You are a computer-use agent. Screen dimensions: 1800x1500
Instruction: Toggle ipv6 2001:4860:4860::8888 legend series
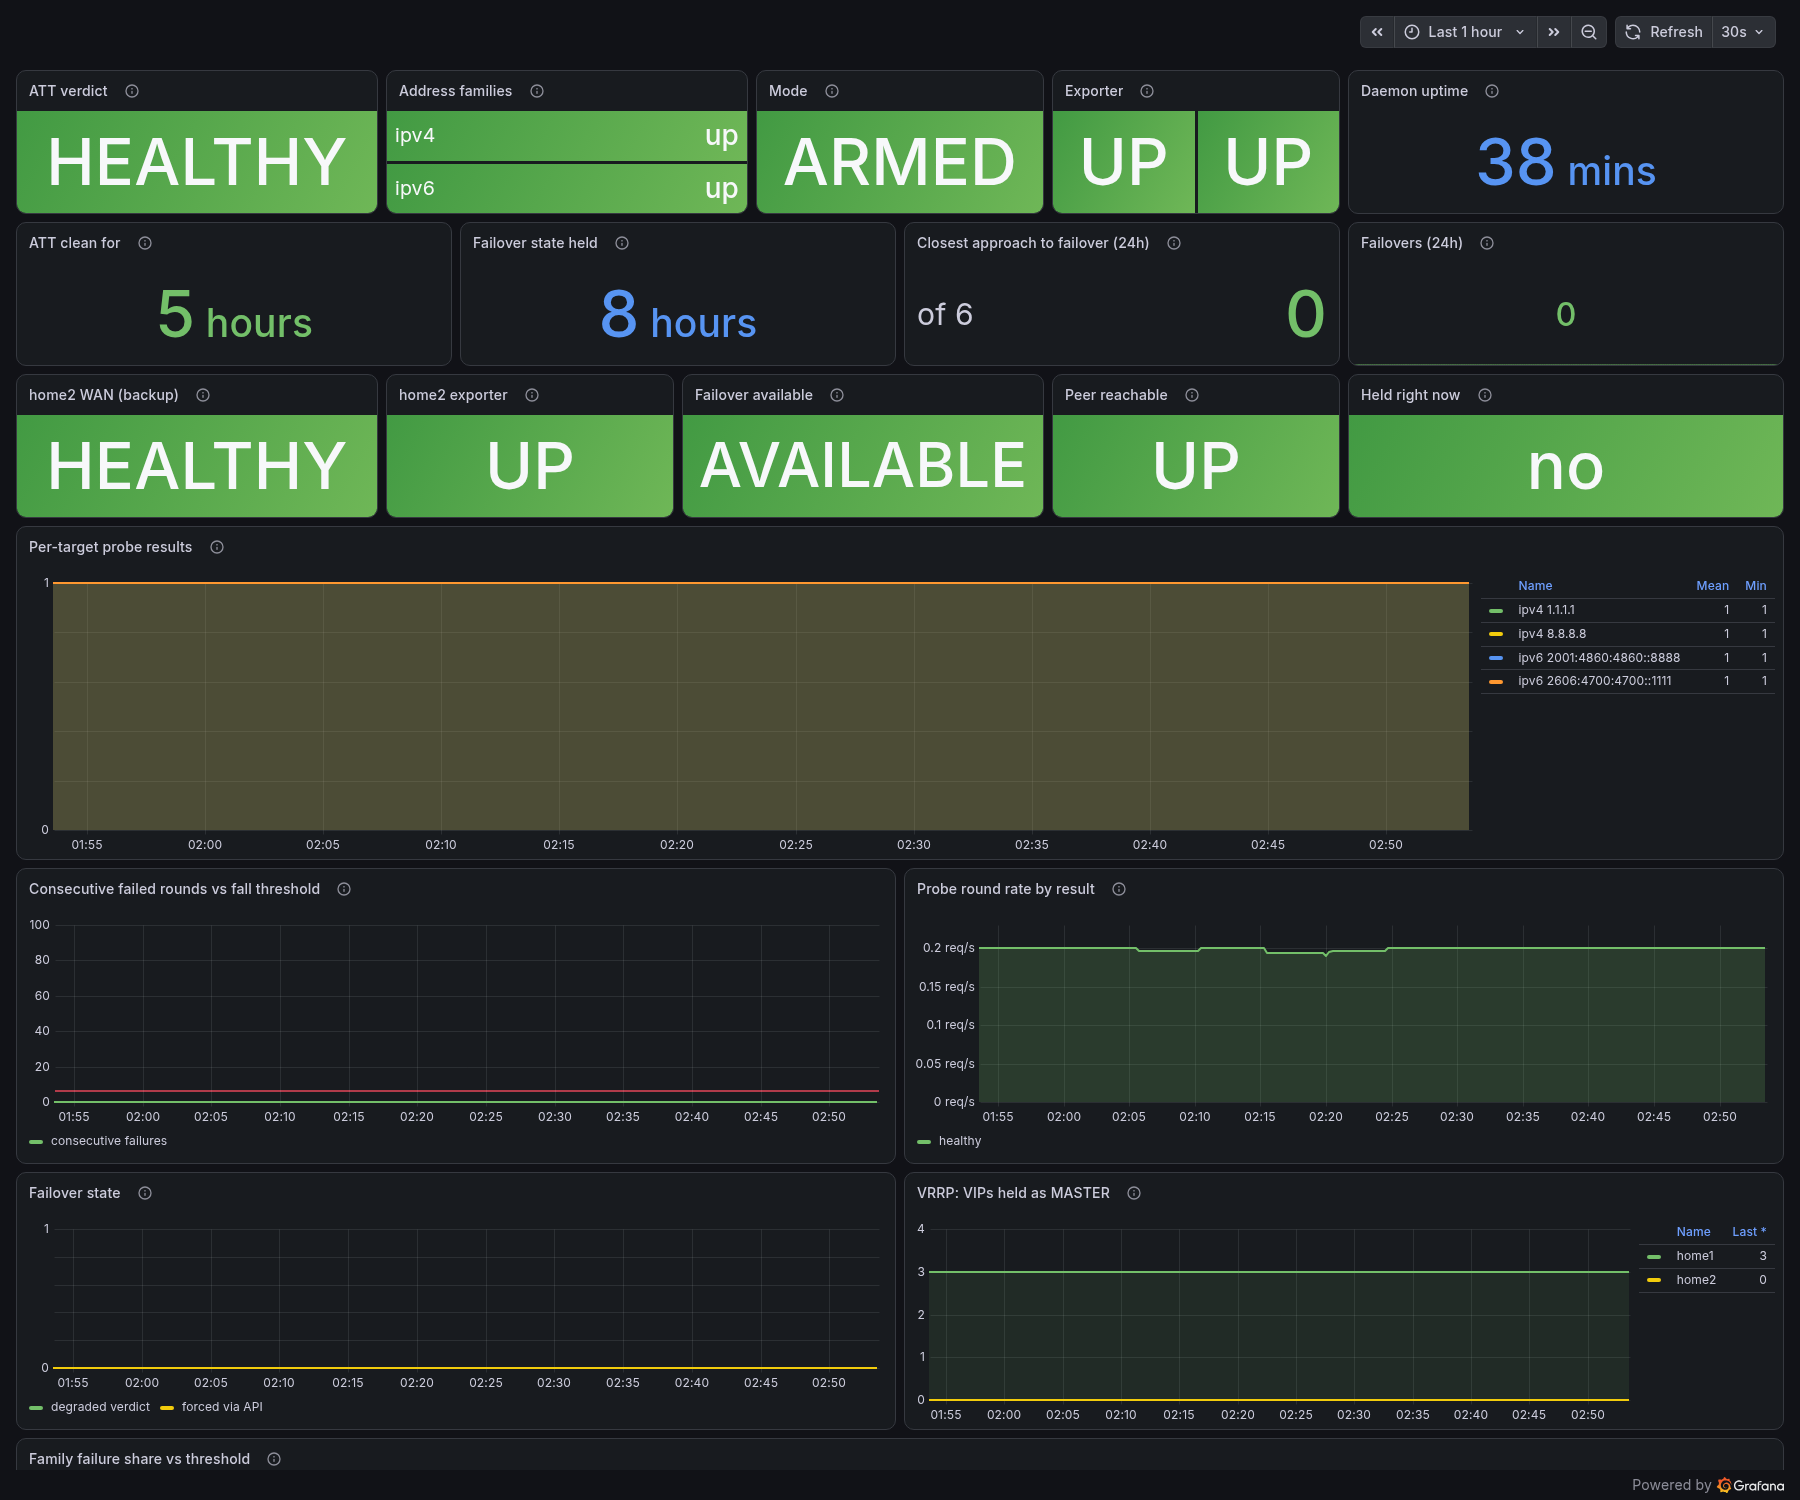pos(1599,658)
